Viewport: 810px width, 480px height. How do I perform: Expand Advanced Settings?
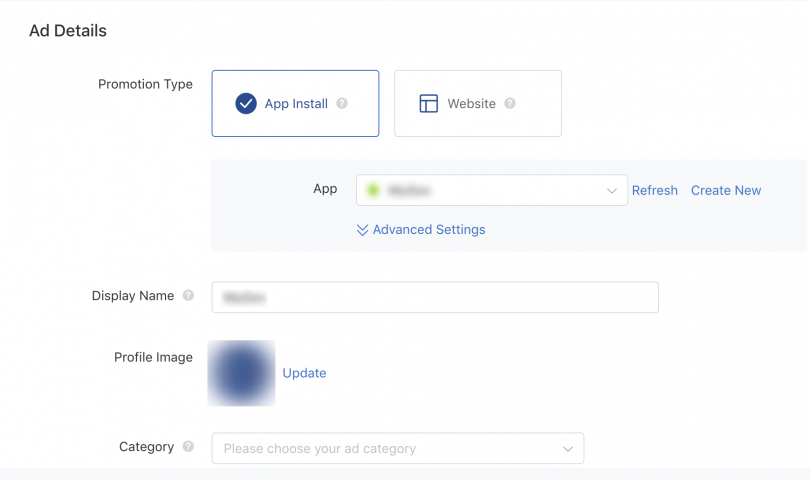[x=428, y=230]
